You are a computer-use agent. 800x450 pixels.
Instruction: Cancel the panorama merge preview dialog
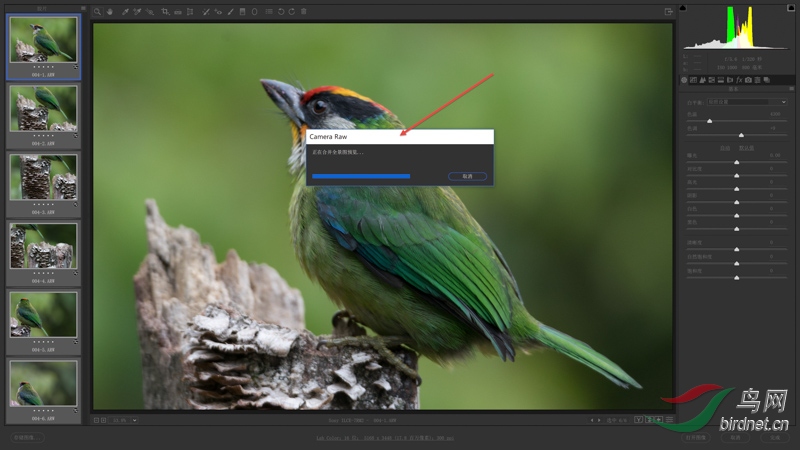[467, 176]
